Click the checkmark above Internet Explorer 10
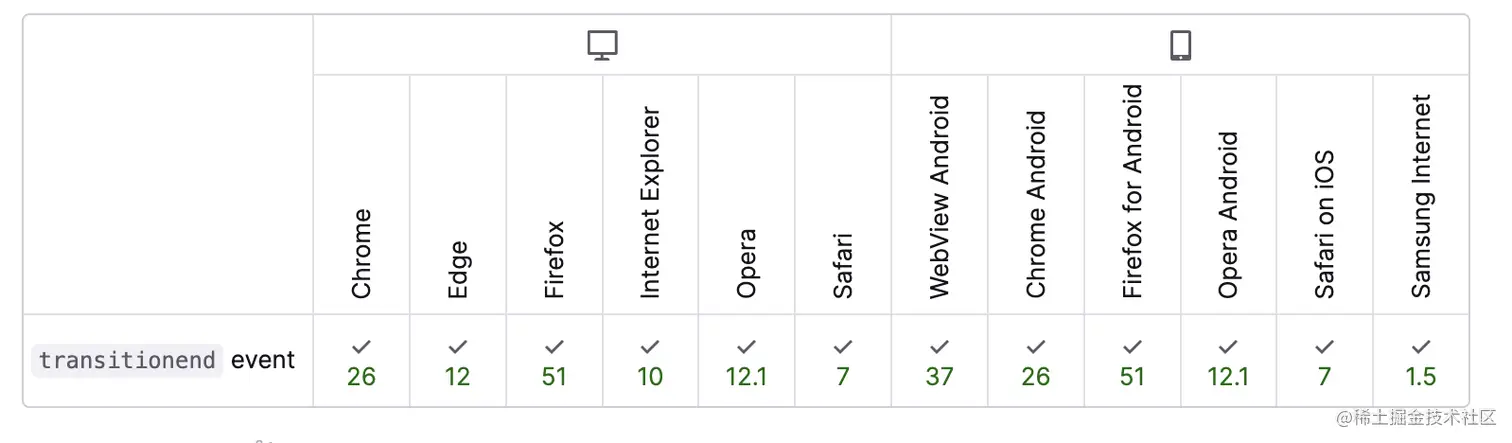 pos(650,347)
